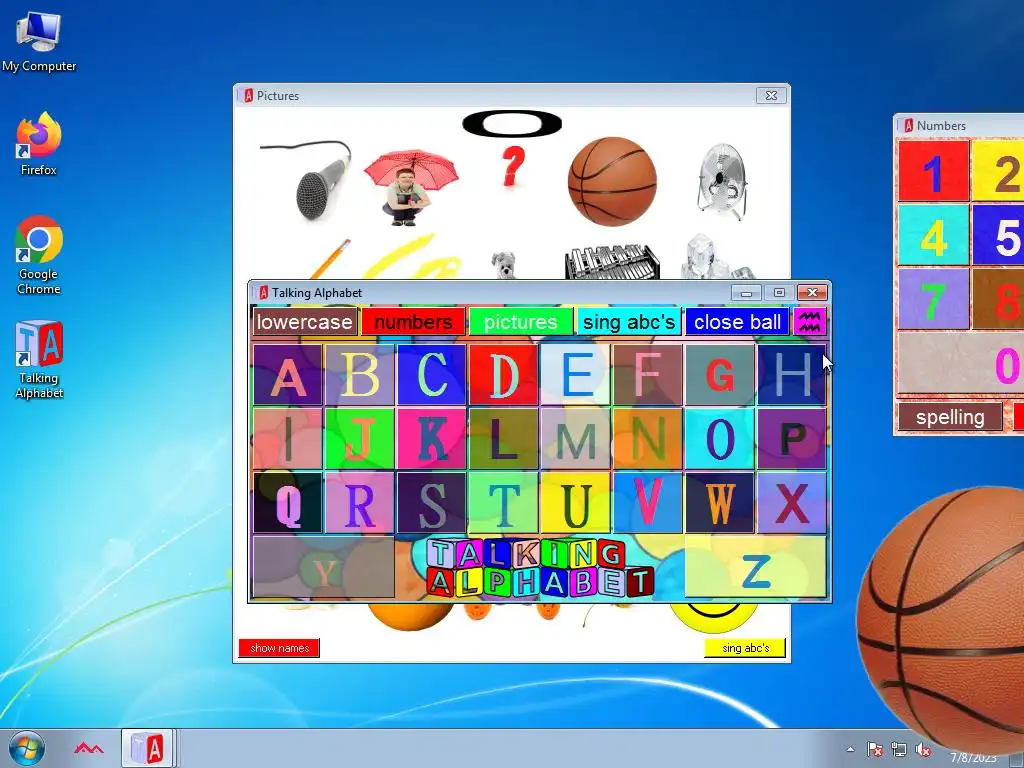This screenshot has height=768, width=1024.
Task: Click the letter F tile
Action: (647, 375)
